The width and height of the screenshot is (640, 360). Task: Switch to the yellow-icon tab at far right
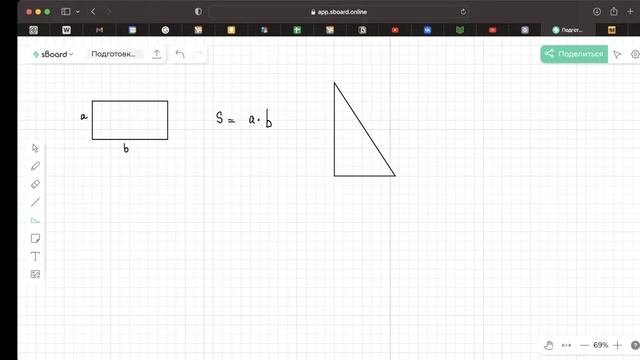pos(612,30)
